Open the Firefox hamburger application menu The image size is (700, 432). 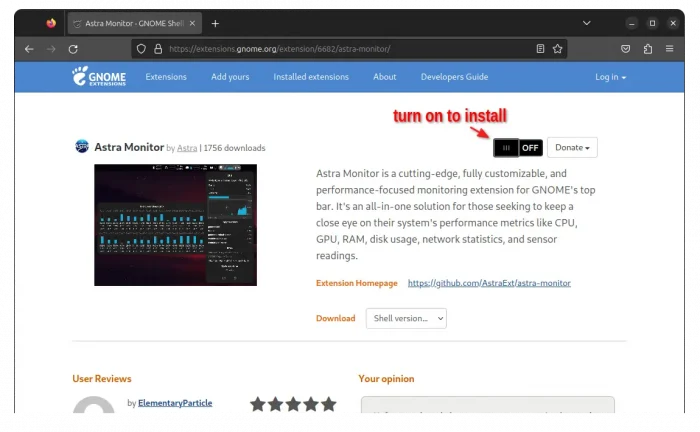tap(670, 48)
